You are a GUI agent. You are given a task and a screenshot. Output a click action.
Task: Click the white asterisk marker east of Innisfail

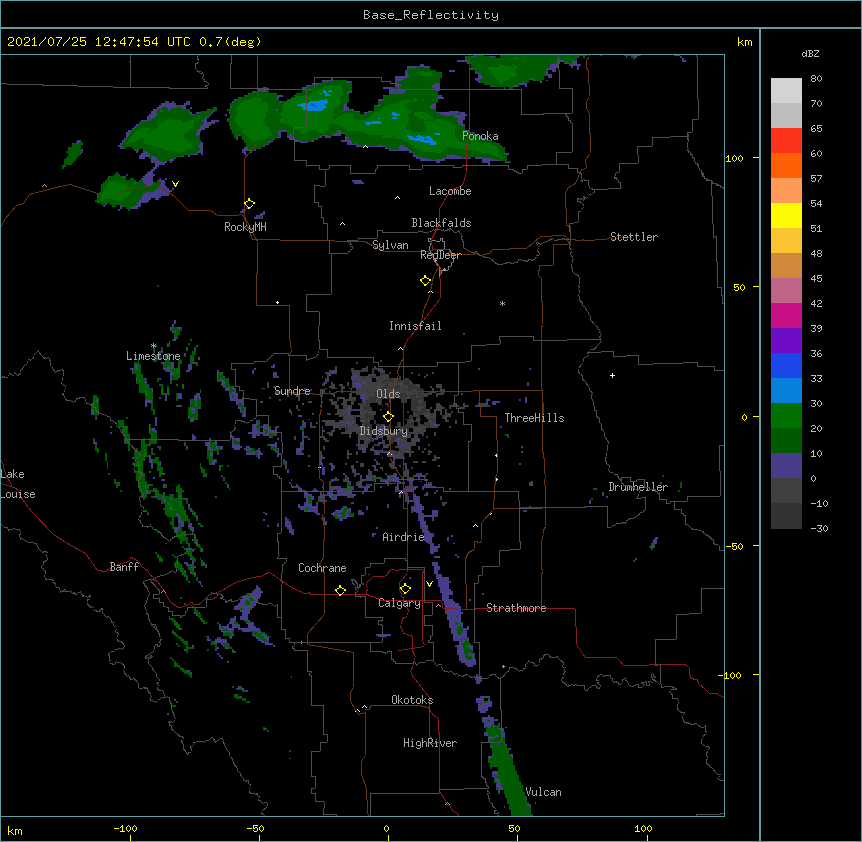[x=502, y=303]
